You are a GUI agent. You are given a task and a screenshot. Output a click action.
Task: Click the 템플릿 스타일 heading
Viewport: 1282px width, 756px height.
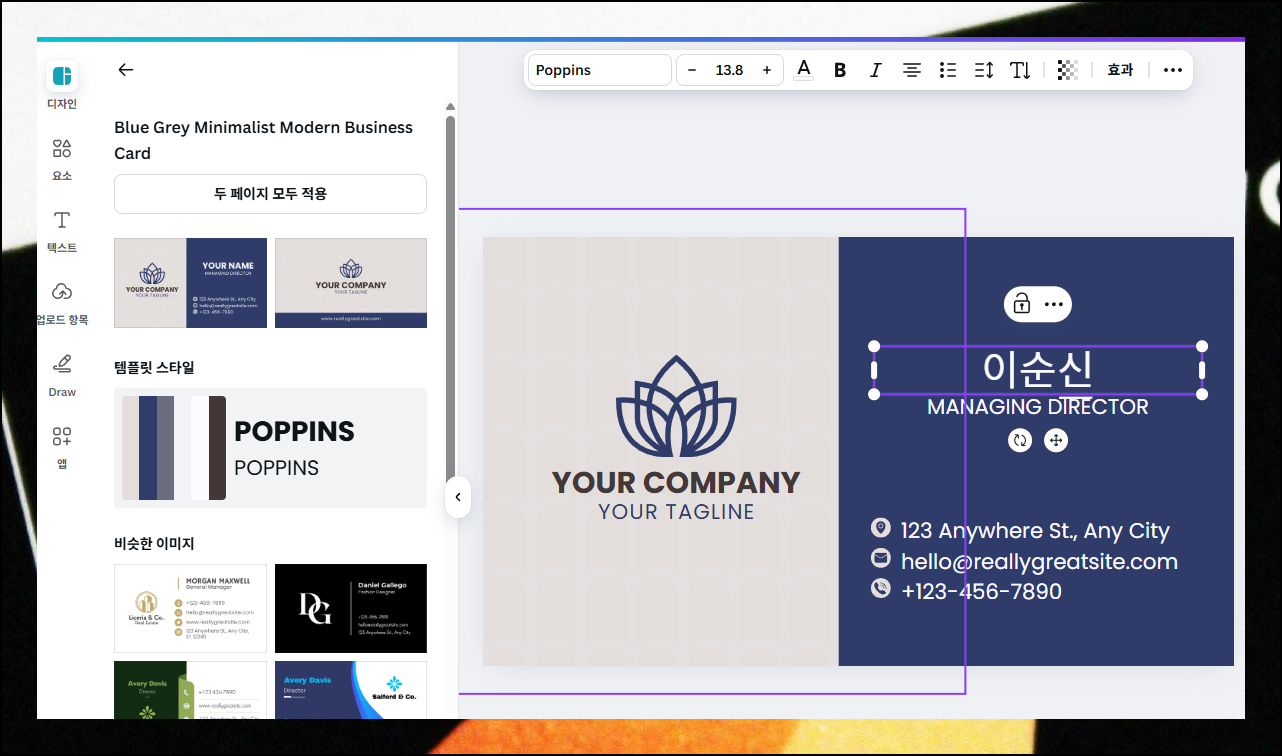coord(154,367)
